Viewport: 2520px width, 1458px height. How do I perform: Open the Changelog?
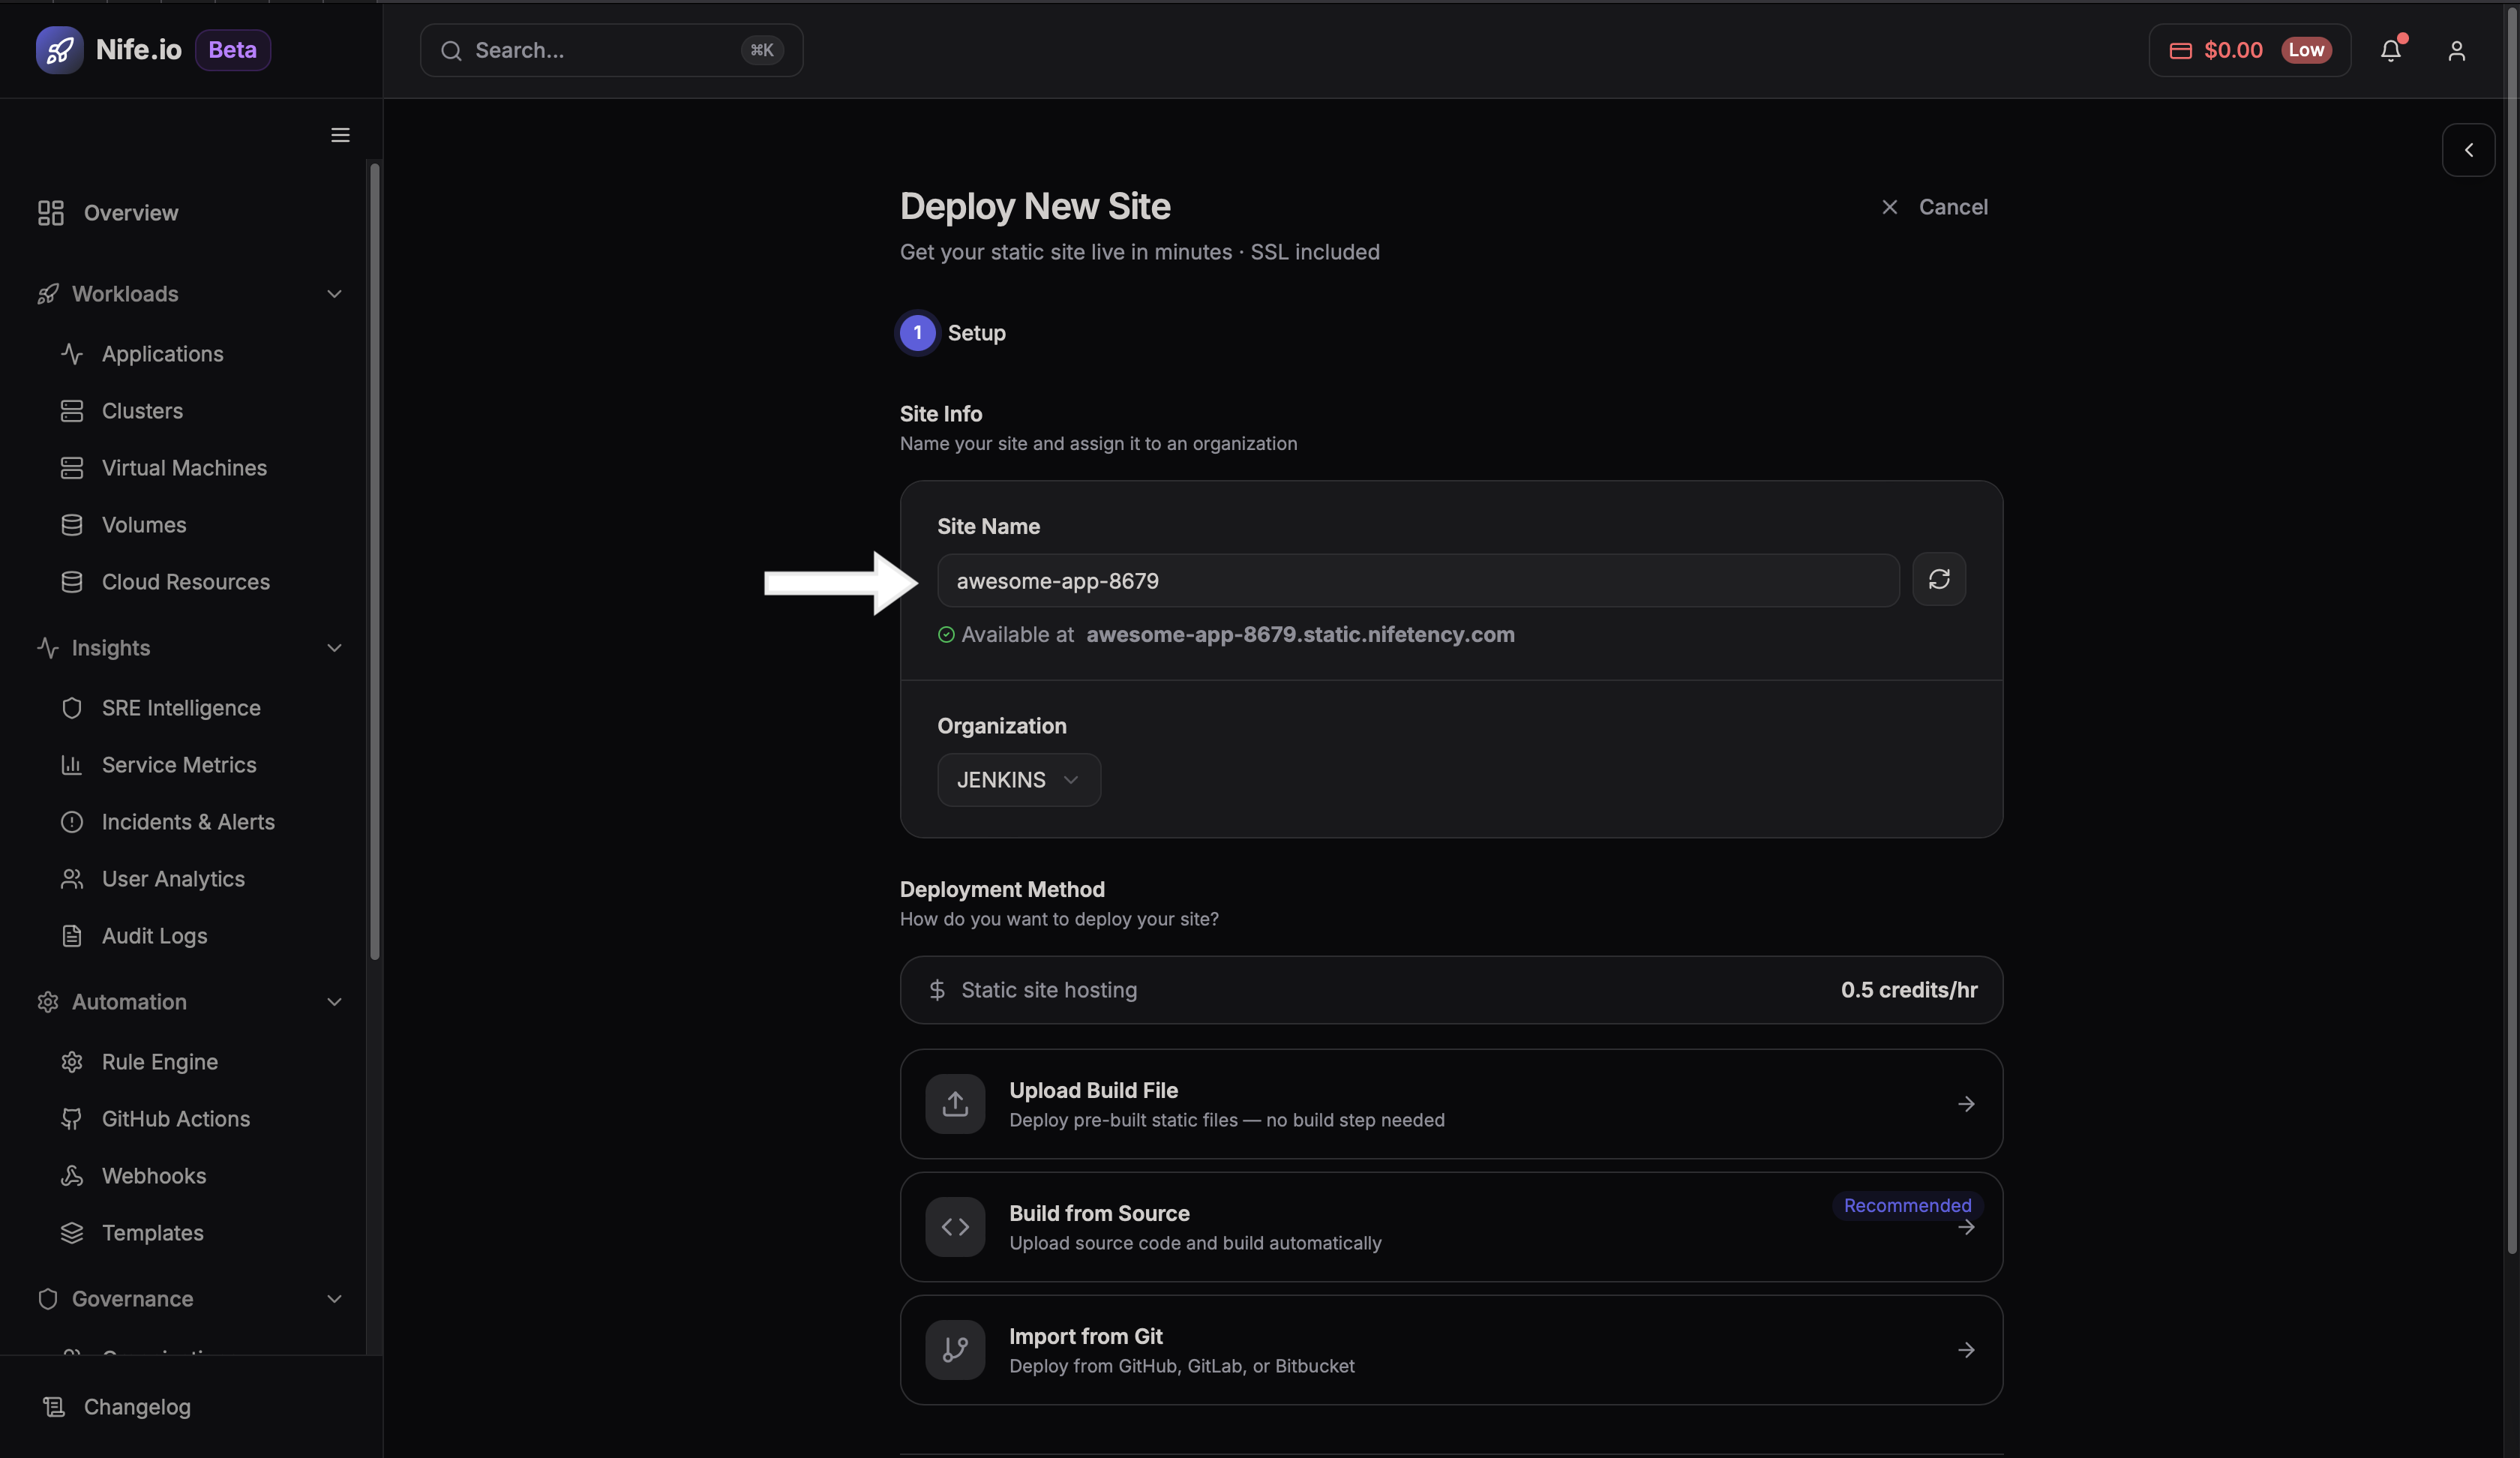coord(137,1406)
